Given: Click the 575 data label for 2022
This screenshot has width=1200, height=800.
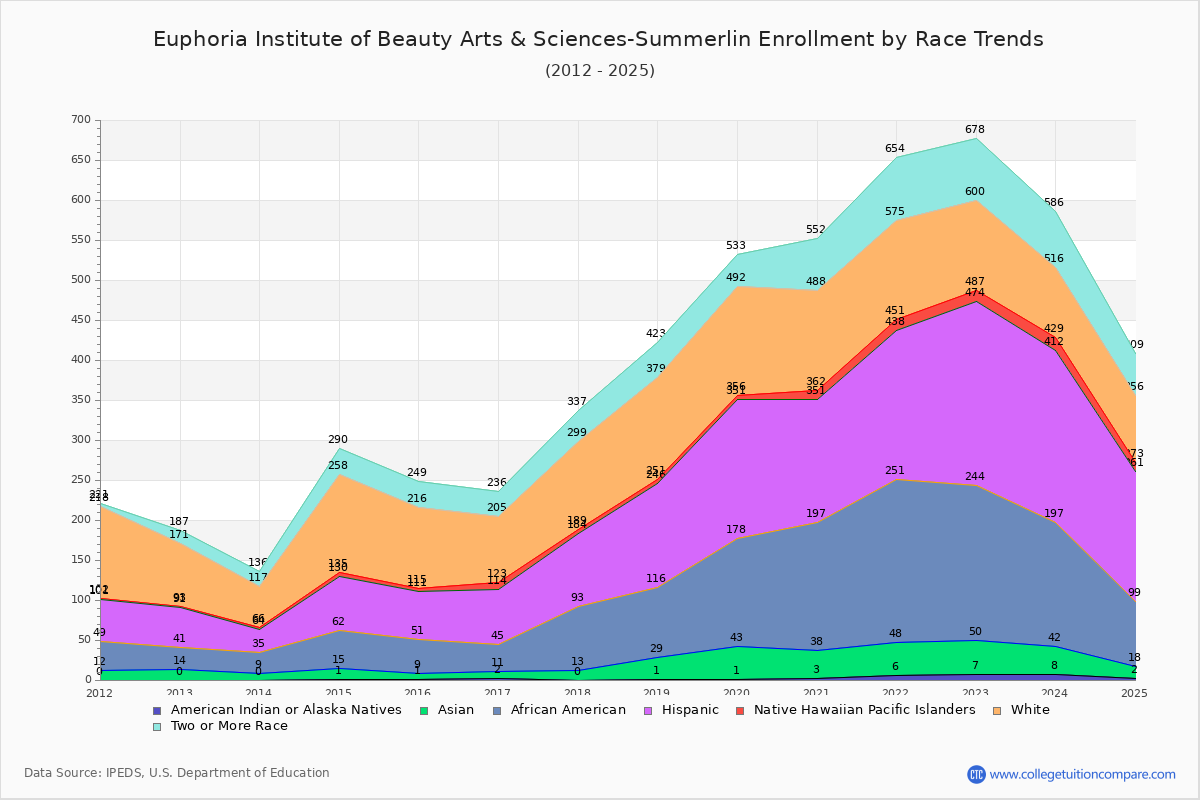Looking at the screenshot, I should pos(895,212).
